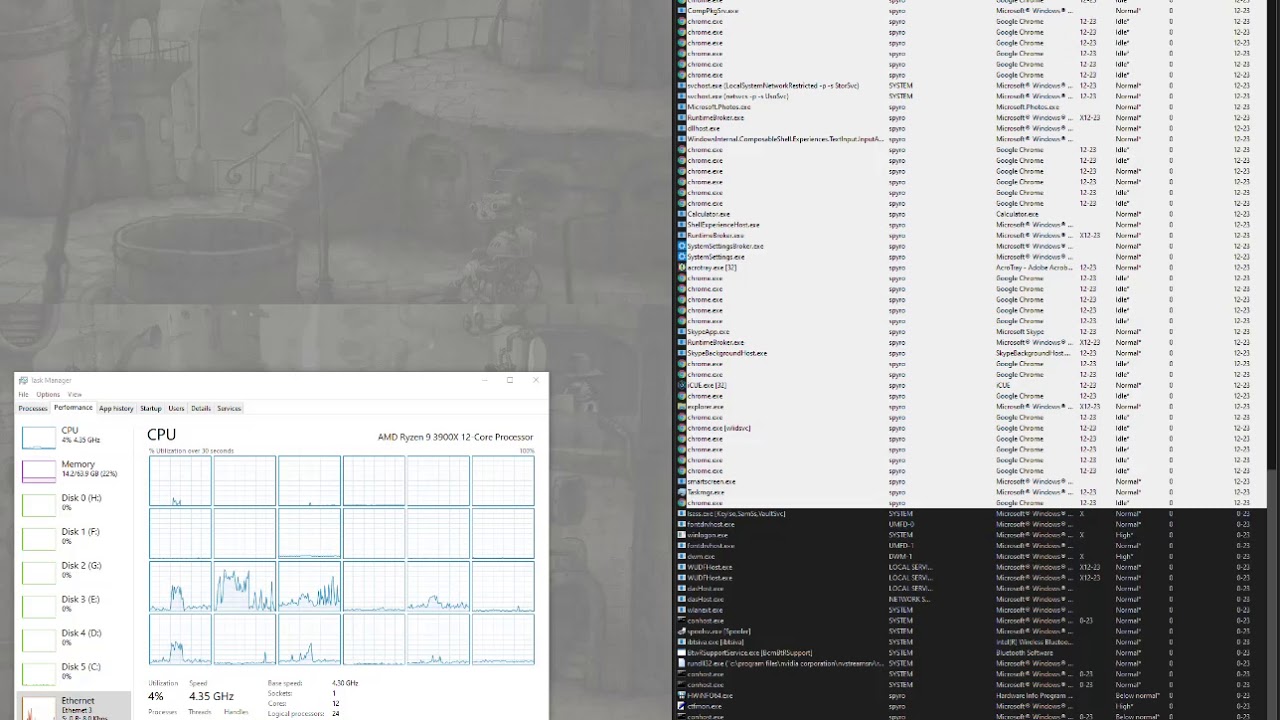Select the Disk 2 (G:) graph thumbnail
The height and width of the screenshot is (720, 1280).
pos(39,572)
